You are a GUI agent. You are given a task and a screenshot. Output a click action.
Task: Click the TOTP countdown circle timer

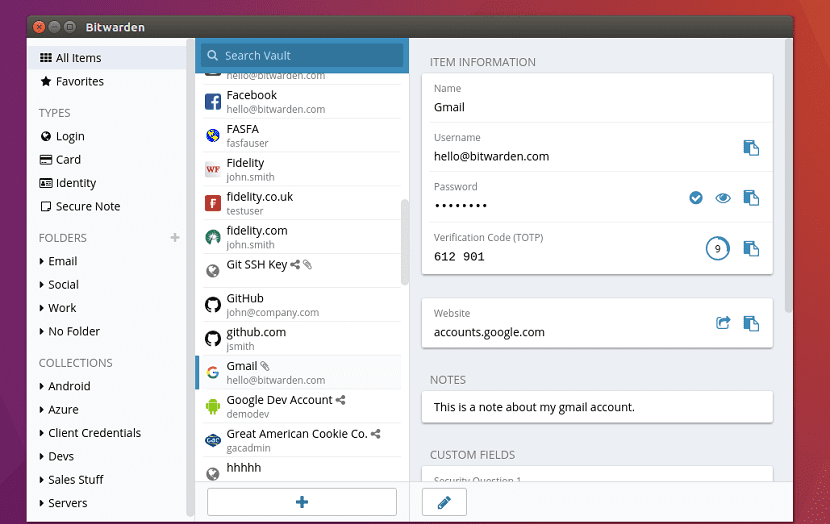coord(717,248)
